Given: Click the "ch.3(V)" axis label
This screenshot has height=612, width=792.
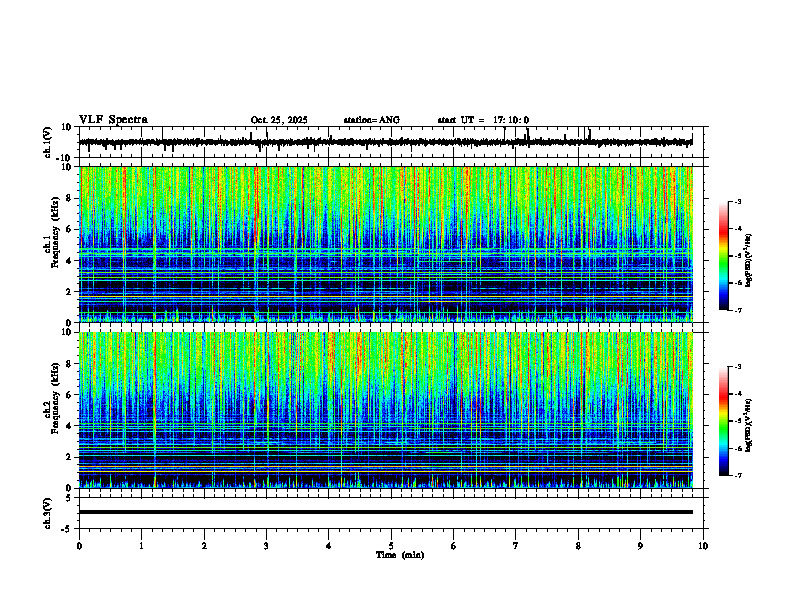Looking at the screenshot, I should tap(48, 513).
